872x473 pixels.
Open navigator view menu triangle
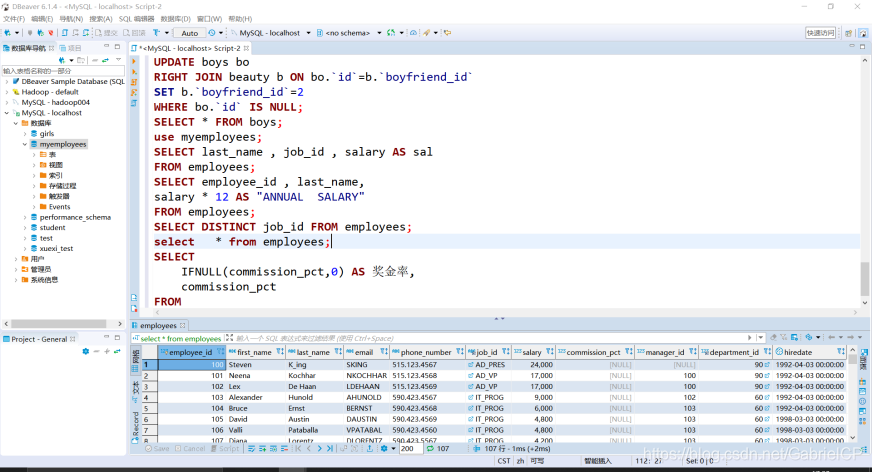click(x=118, y=60)
